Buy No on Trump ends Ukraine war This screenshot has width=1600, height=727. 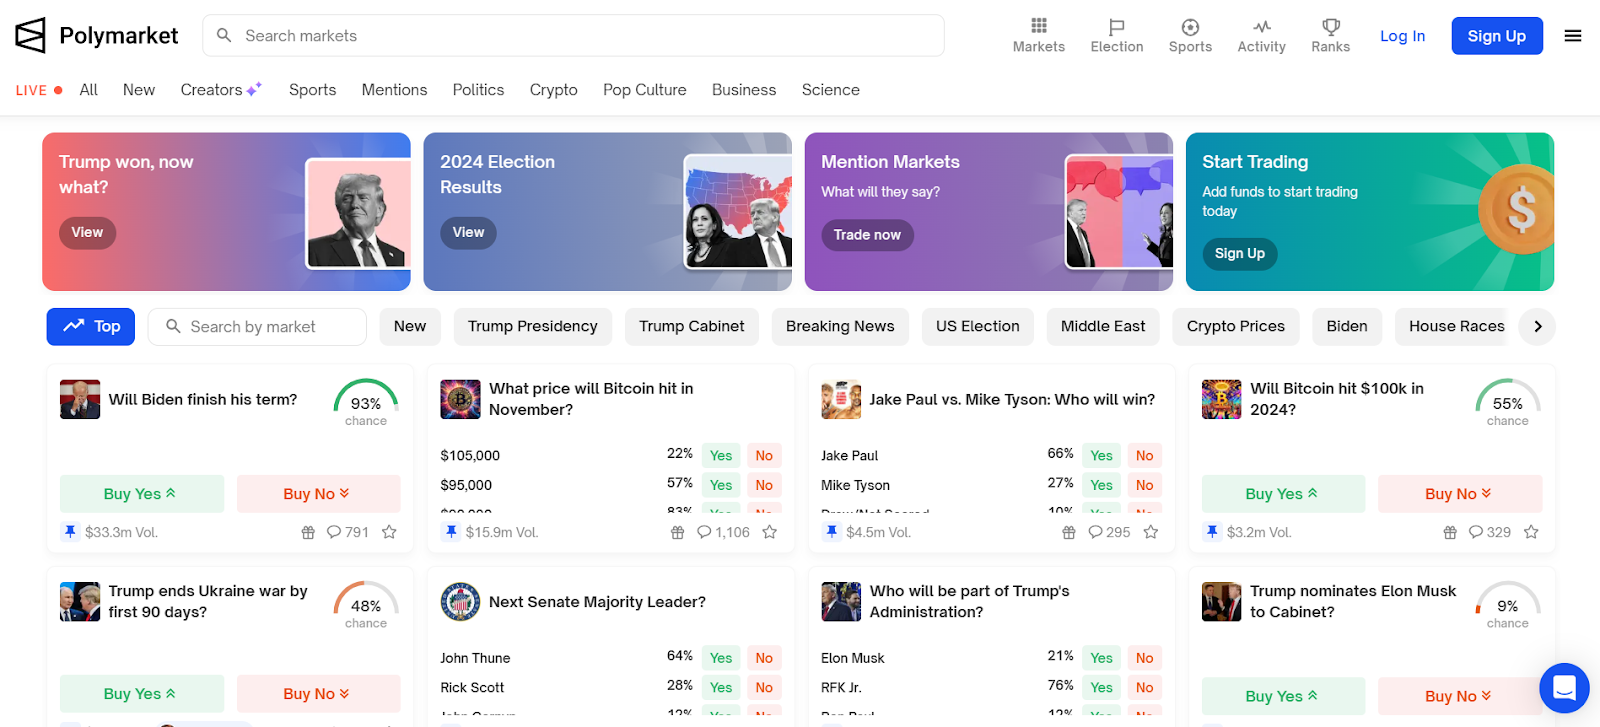pyautogui.click(x=318, y=694)
